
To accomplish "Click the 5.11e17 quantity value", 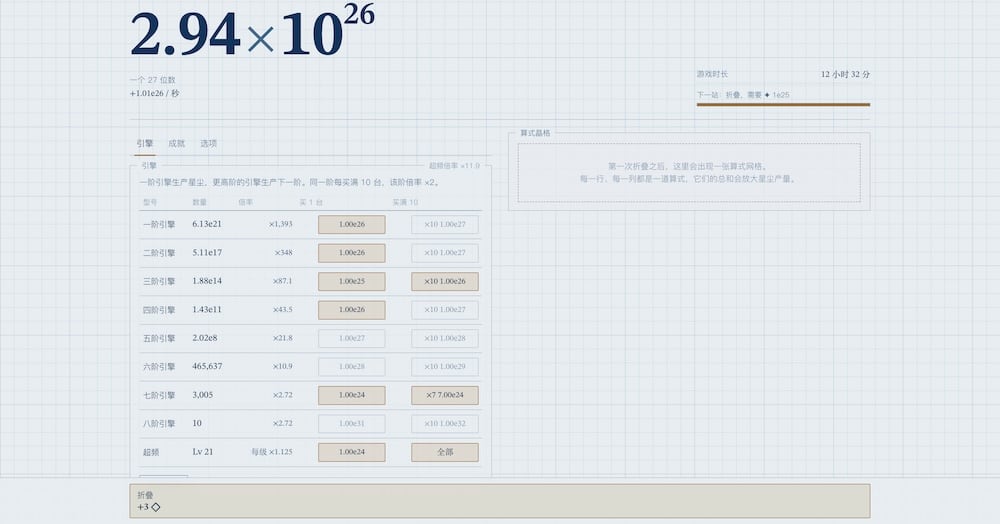I will pyautogui.click(x=207, y=252).
